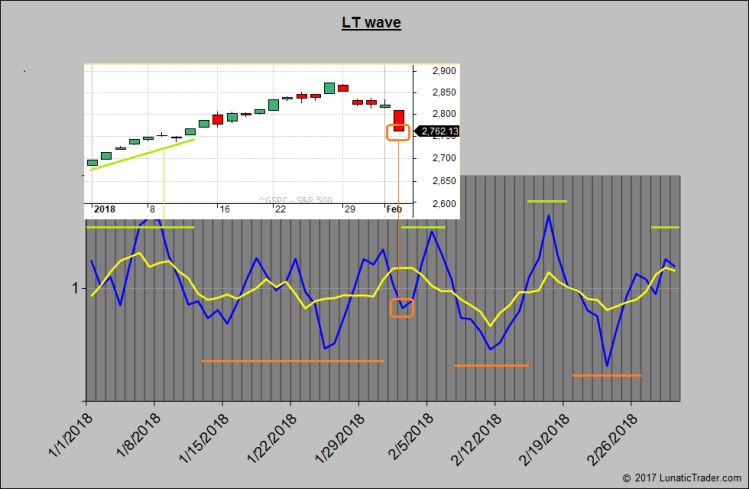The image size is (749, 489).
Task: Open the LunaticTrader.com copyright link
Action: coord(683,478)
